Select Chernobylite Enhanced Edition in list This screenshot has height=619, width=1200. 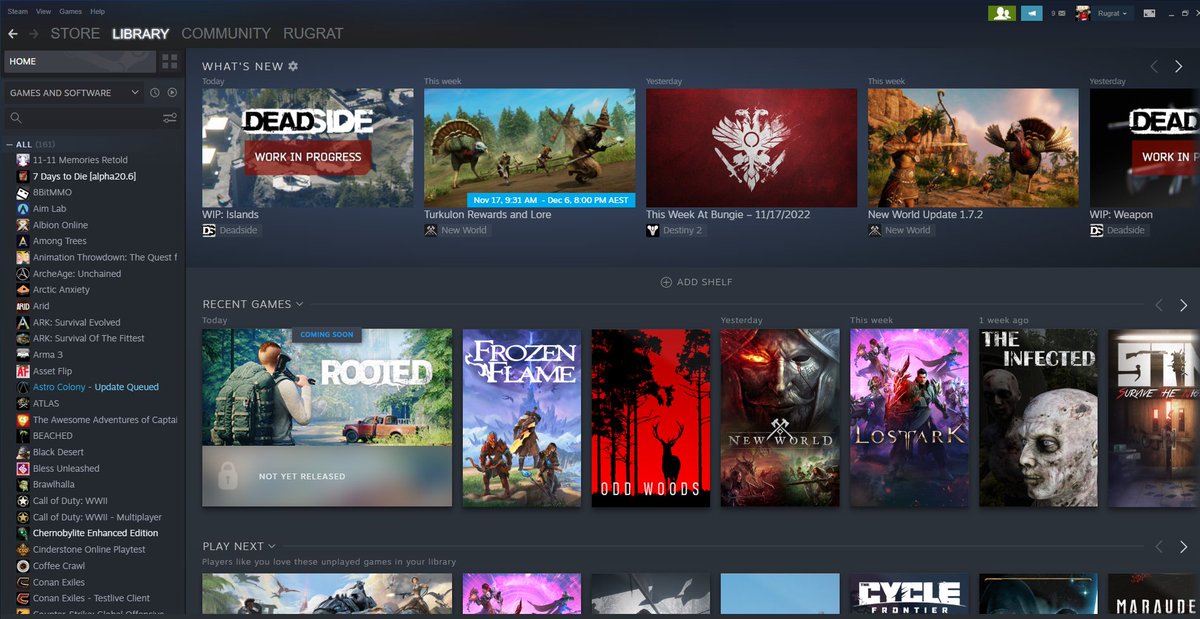click(95, 533)
